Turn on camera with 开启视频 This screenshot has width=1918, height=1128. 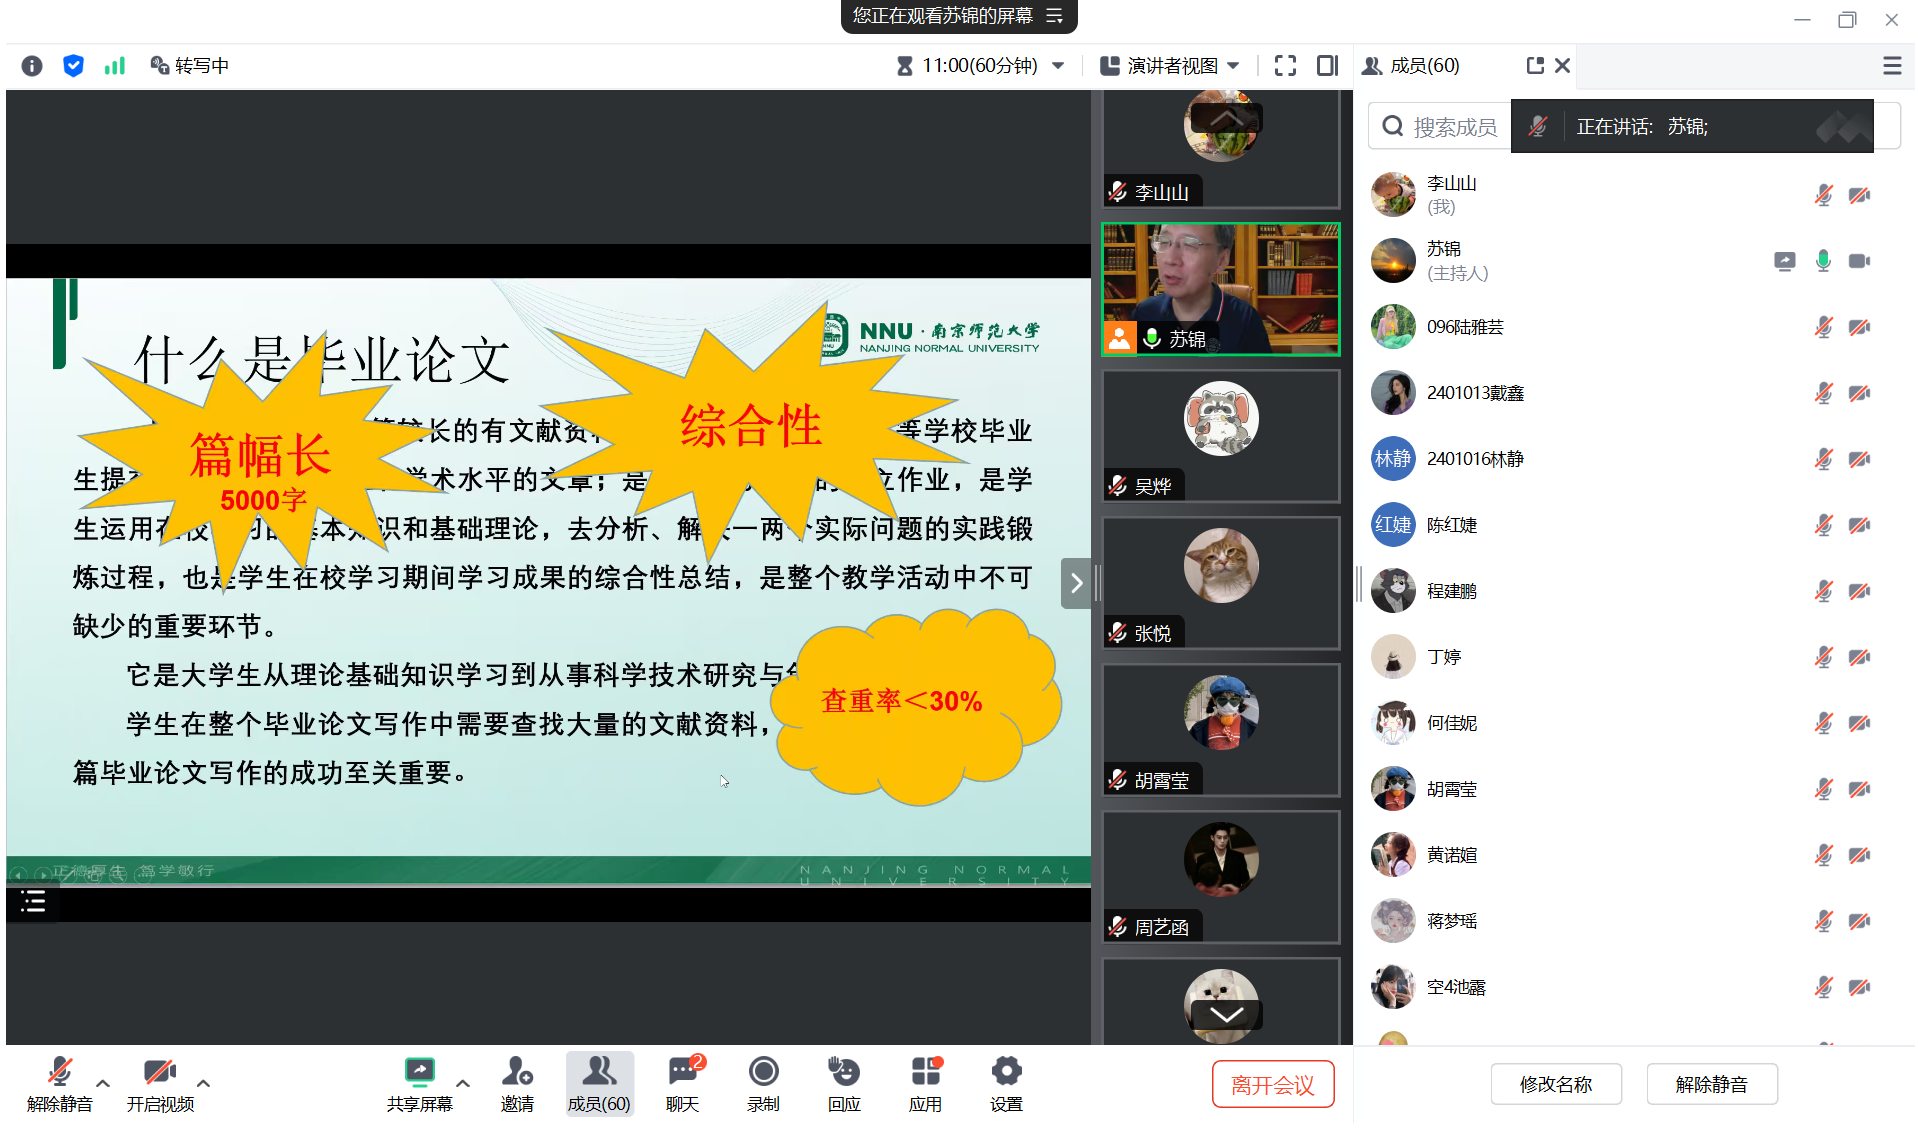click(x=160, y=1083)
